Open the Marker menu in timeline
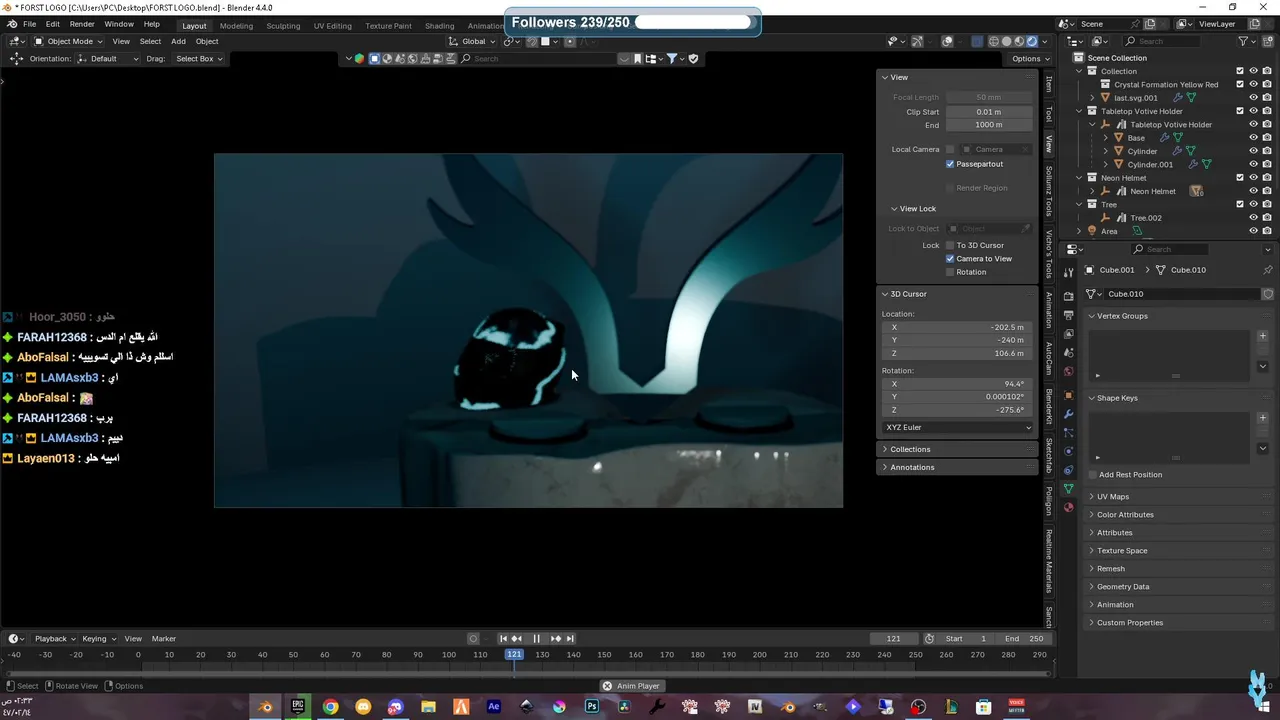1280x720 pixels. point(164,639)
